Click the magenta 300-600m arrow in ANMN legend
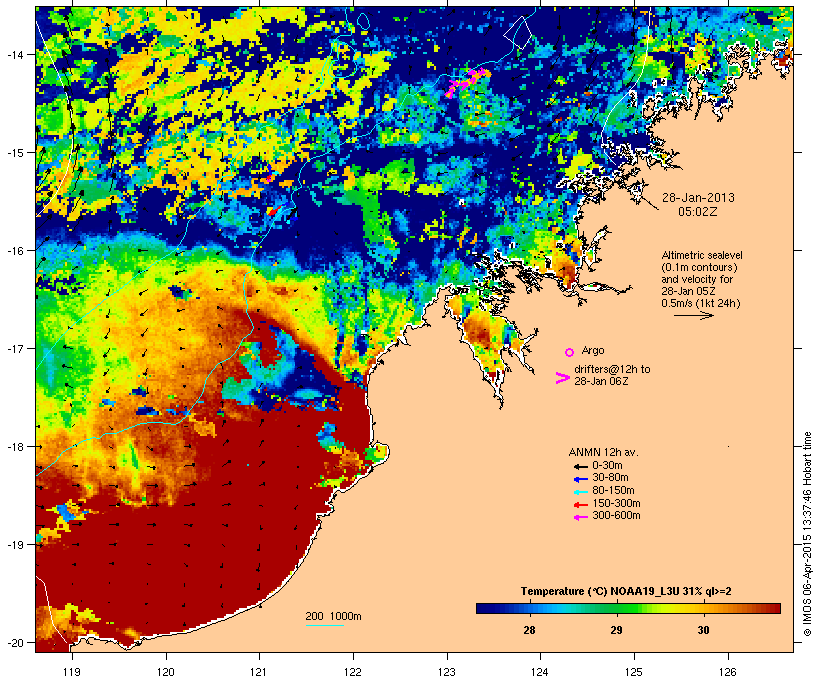Viewport: 820px width, 680px height. [580, 517]
